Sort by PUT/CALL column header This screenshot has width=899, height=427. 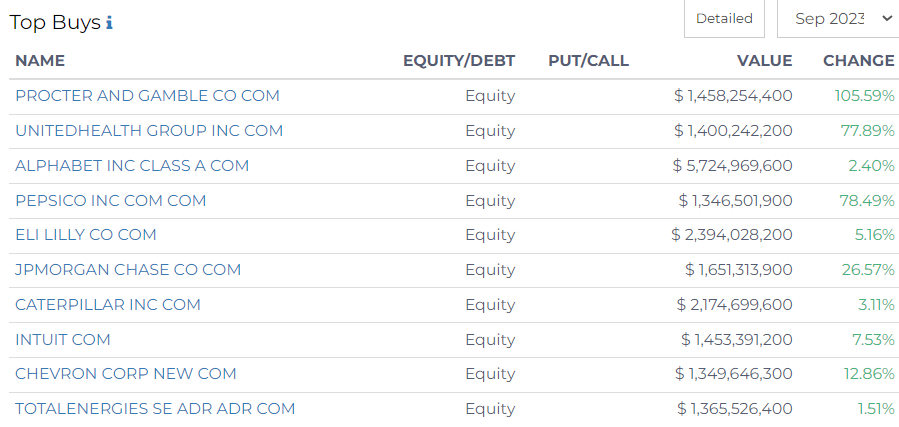coord(588,61)
